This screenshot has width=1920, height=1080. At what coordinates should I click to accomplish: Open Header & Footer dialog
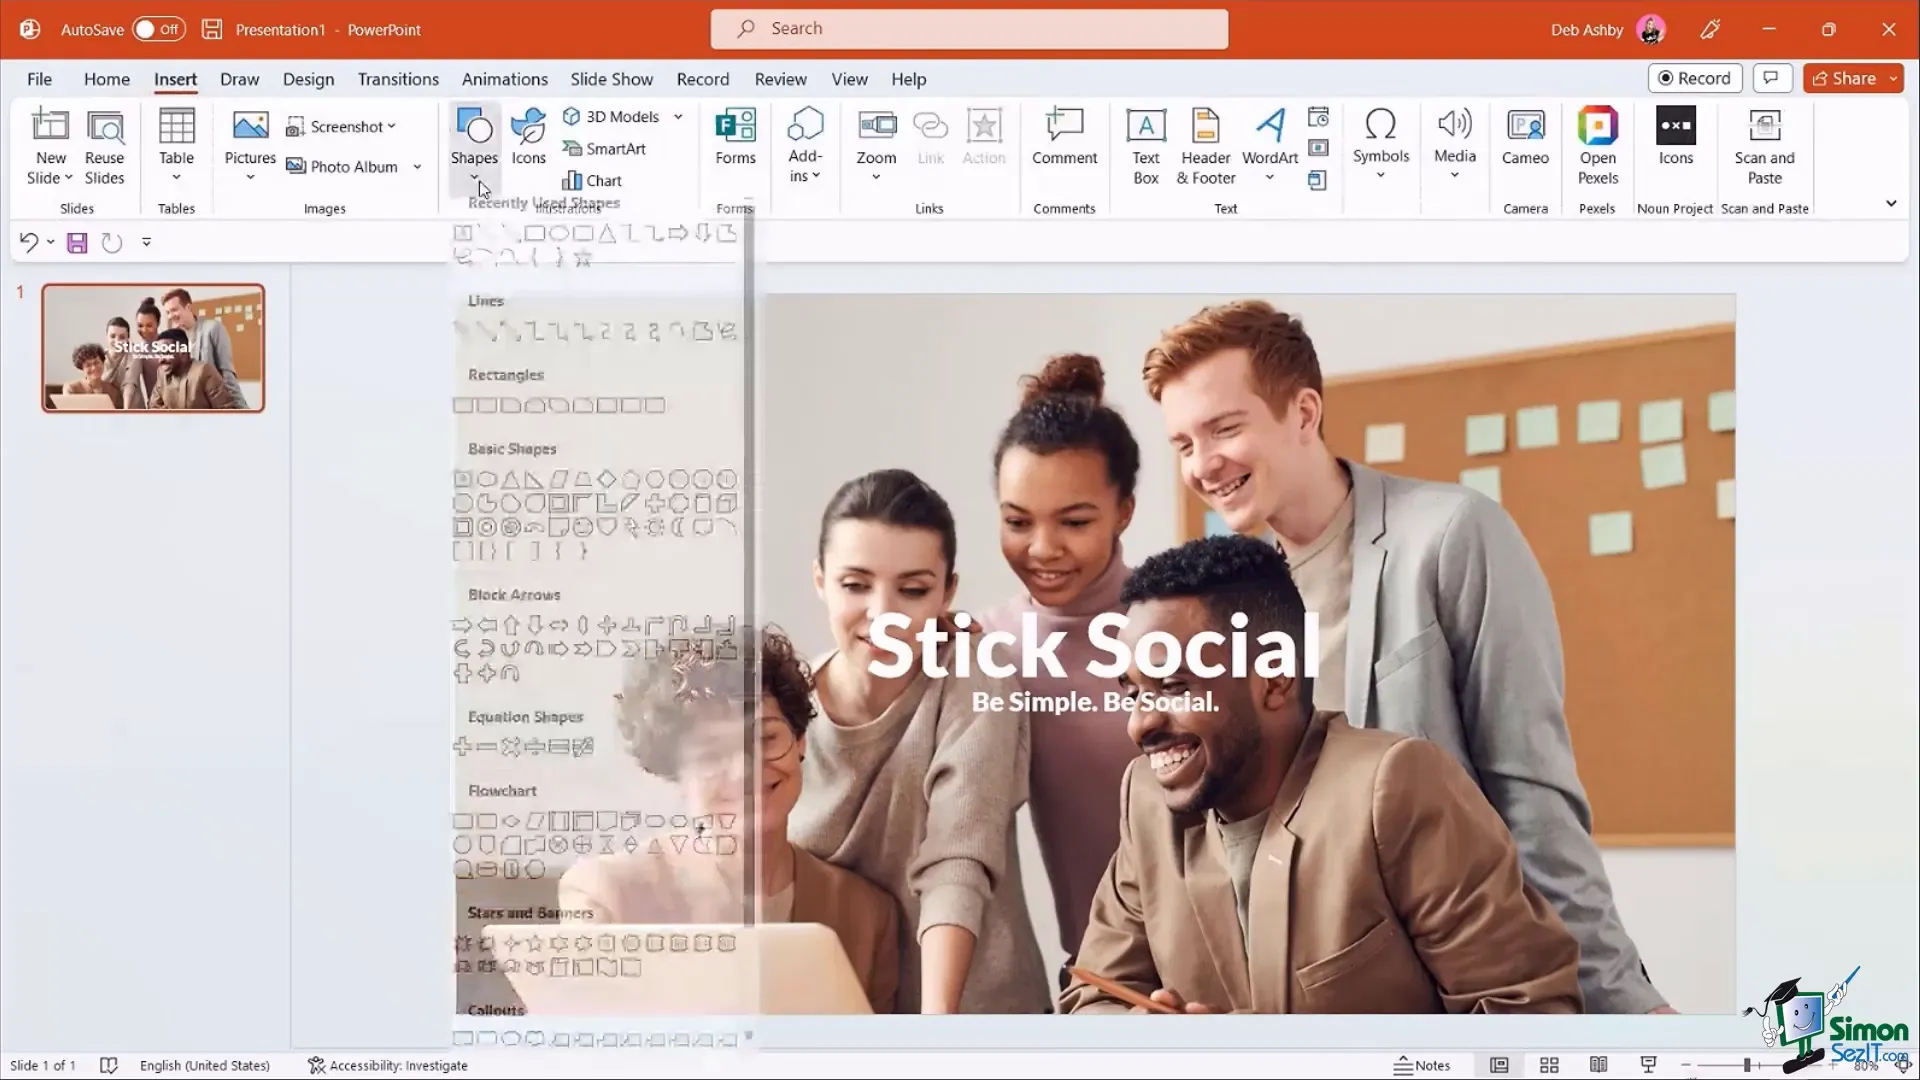pos(1206,147)
